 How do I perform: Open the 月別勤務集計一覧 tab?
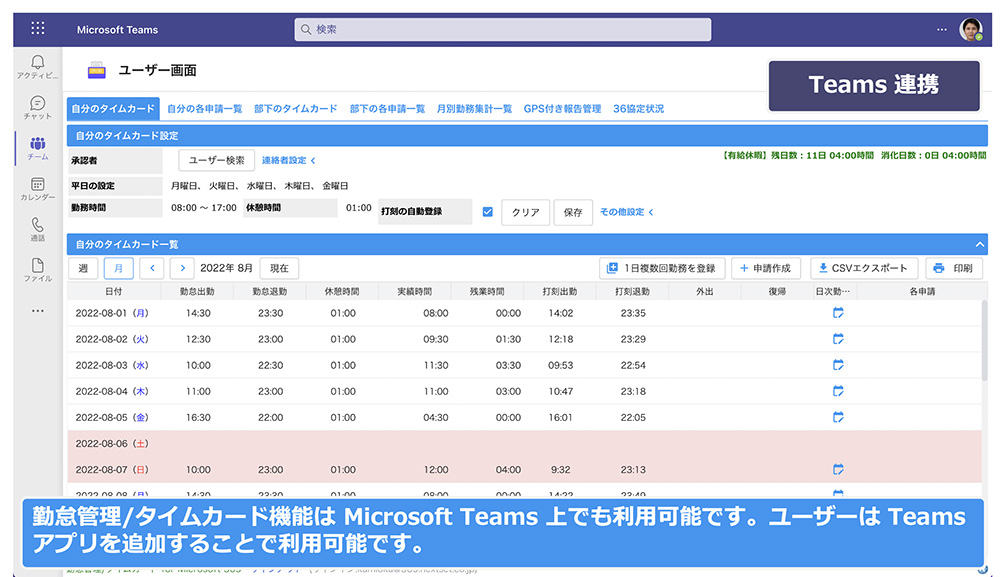click(474, 109)
